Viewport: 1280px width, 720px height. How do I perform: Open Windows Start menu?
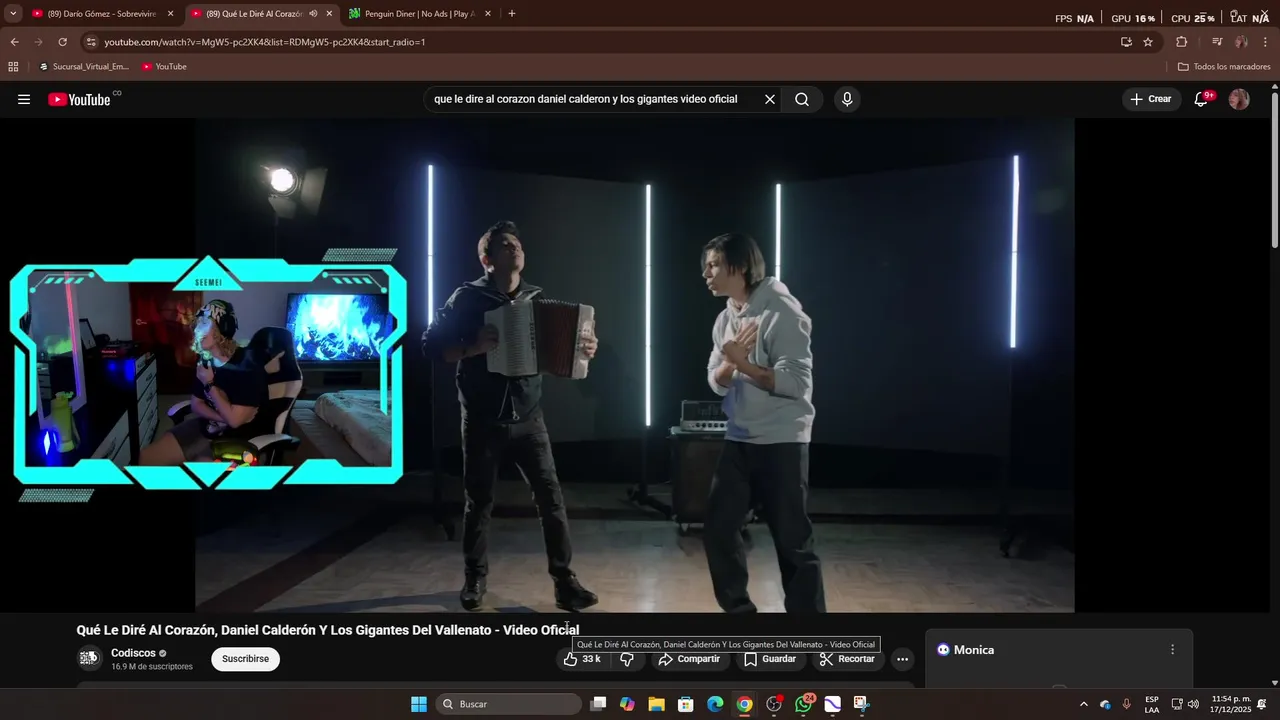tap(419, 704)
